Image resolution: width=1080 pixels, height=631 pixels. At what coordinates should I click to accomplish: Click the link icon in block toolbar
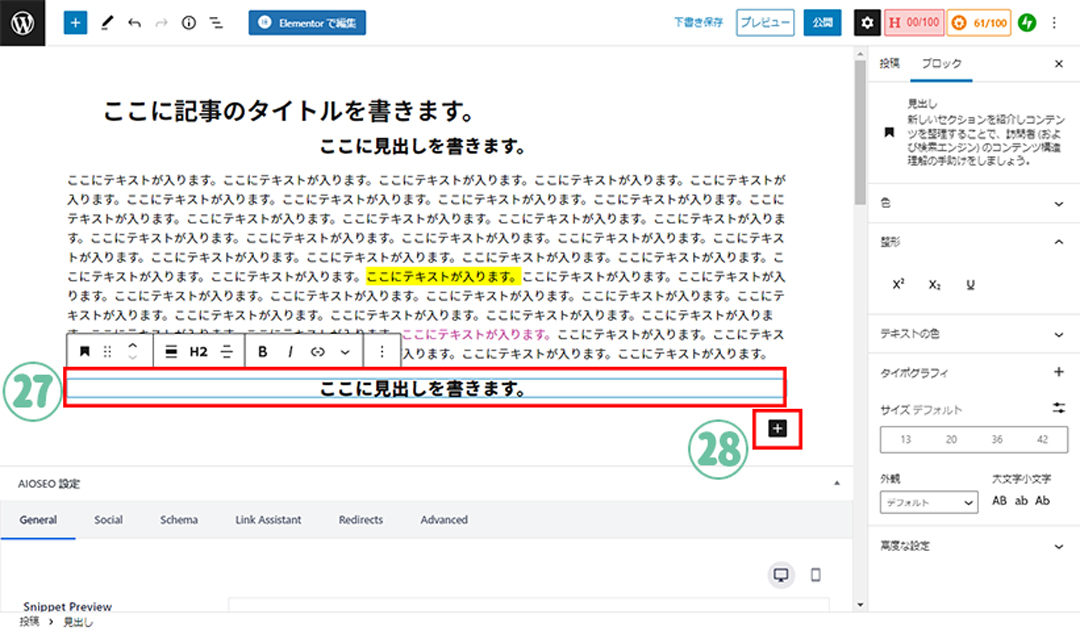pos(319,352)
